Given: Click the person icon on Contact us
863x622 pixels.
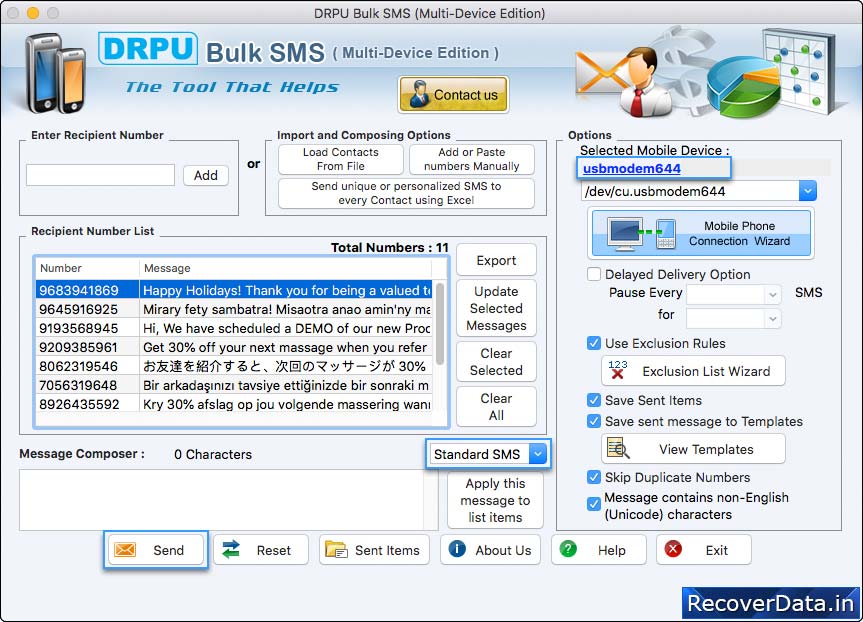Looking at the screenshot, I should 419,94.
